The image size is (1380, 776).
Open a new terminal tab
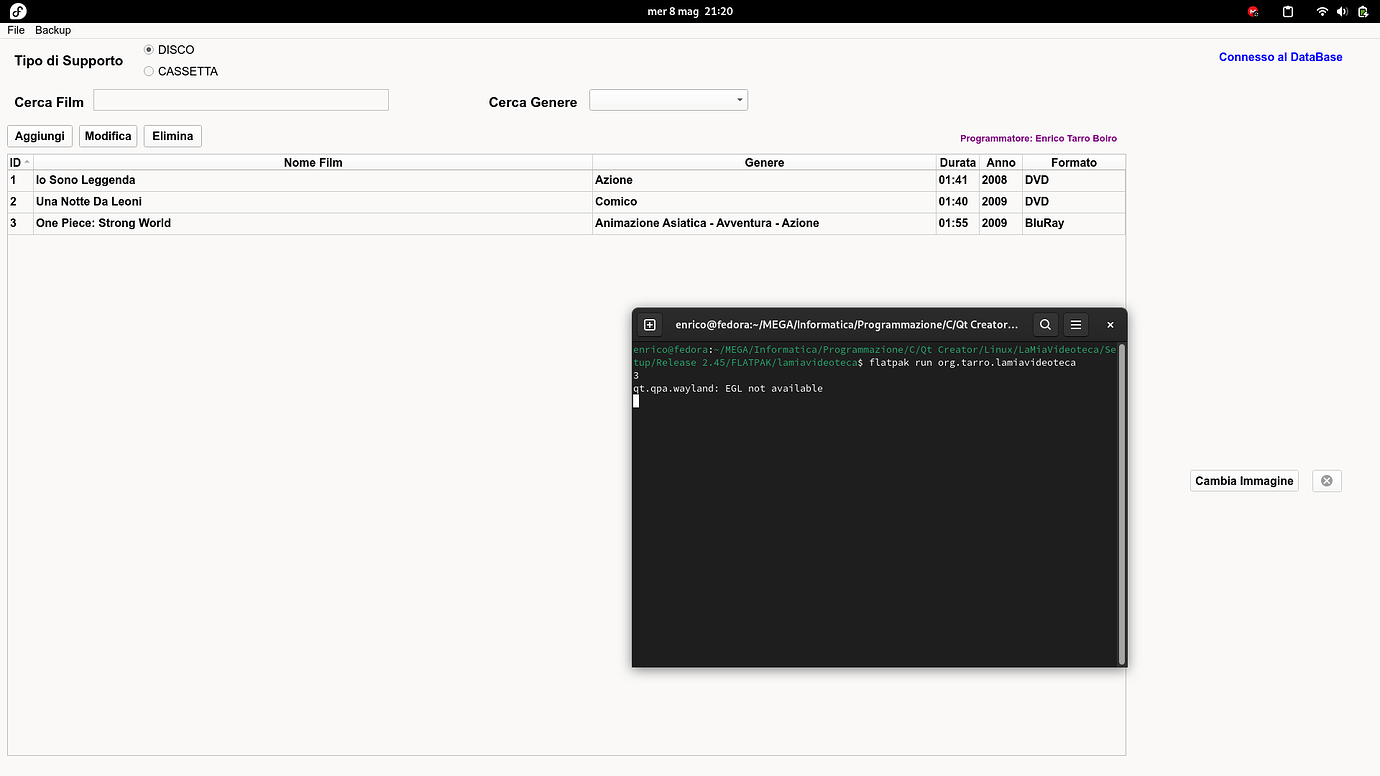[649, 324]
